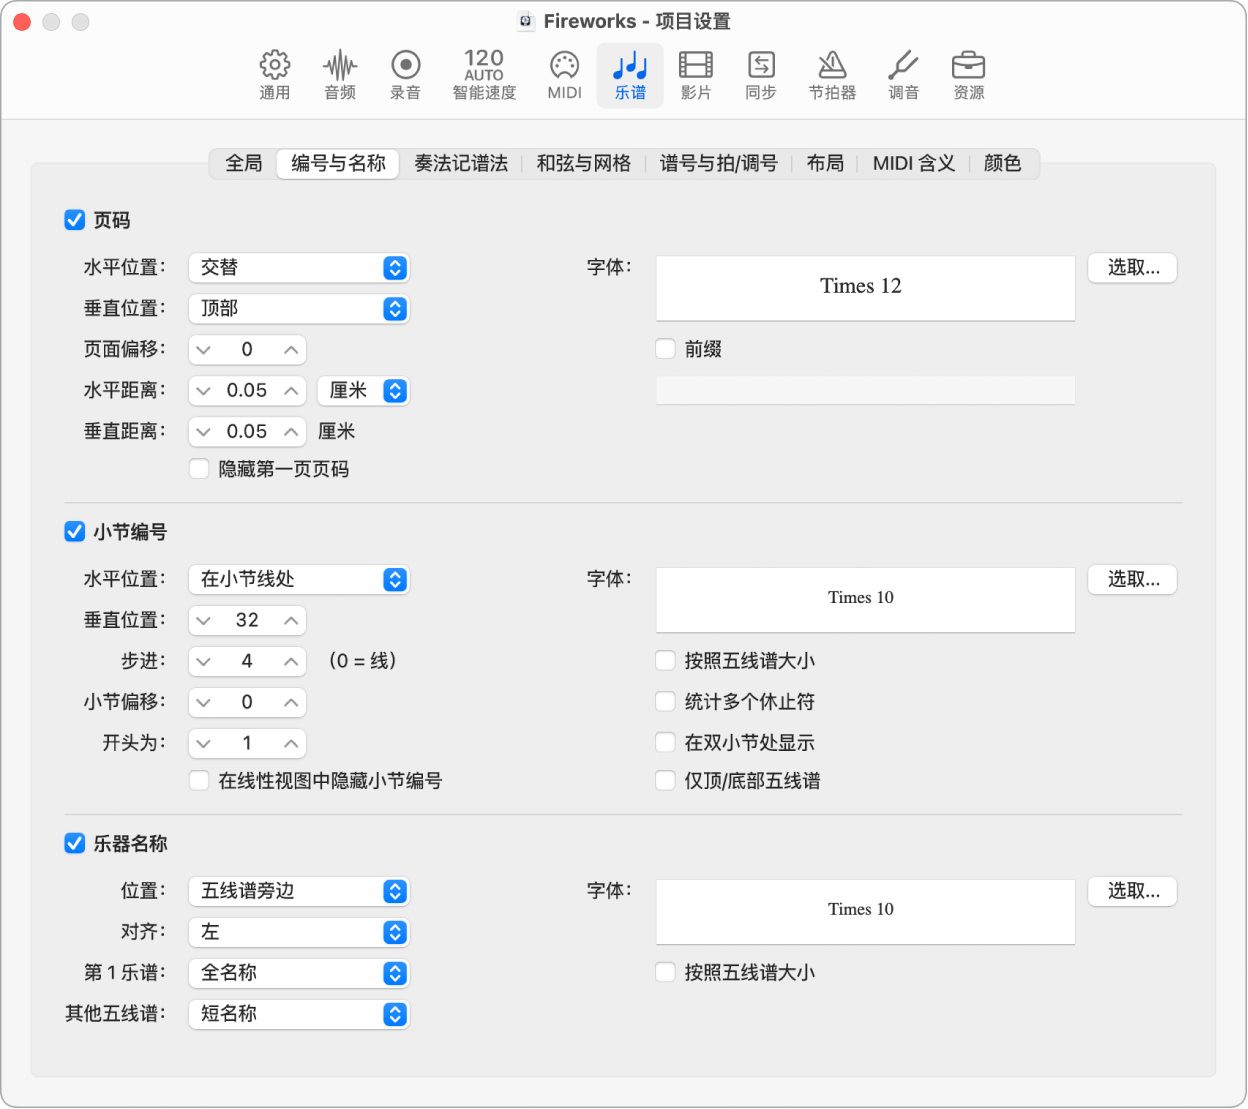This screenshot has width=1248, height=1109.
Task: Open the 调音 settings icon
Action: tap(902, 74)
